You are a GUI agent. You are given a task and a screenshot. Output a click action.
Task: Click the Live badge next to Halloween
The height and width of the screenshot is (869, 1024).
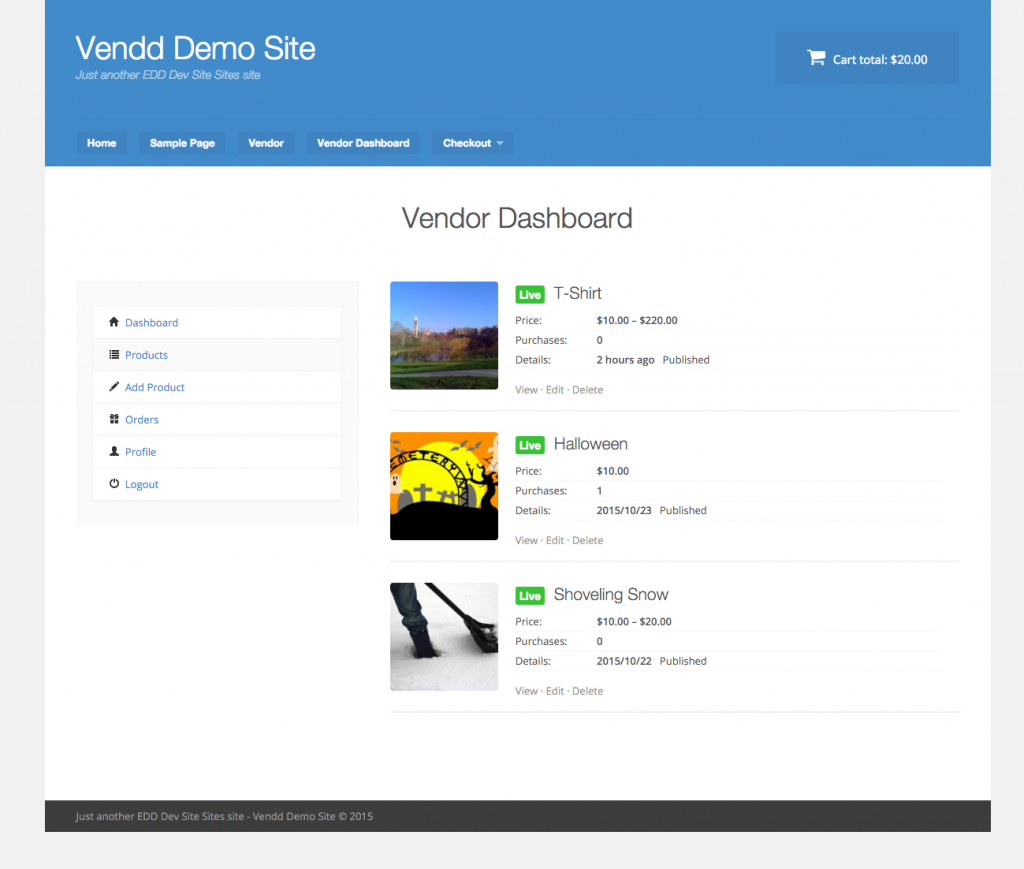click(x=530, y=445)
